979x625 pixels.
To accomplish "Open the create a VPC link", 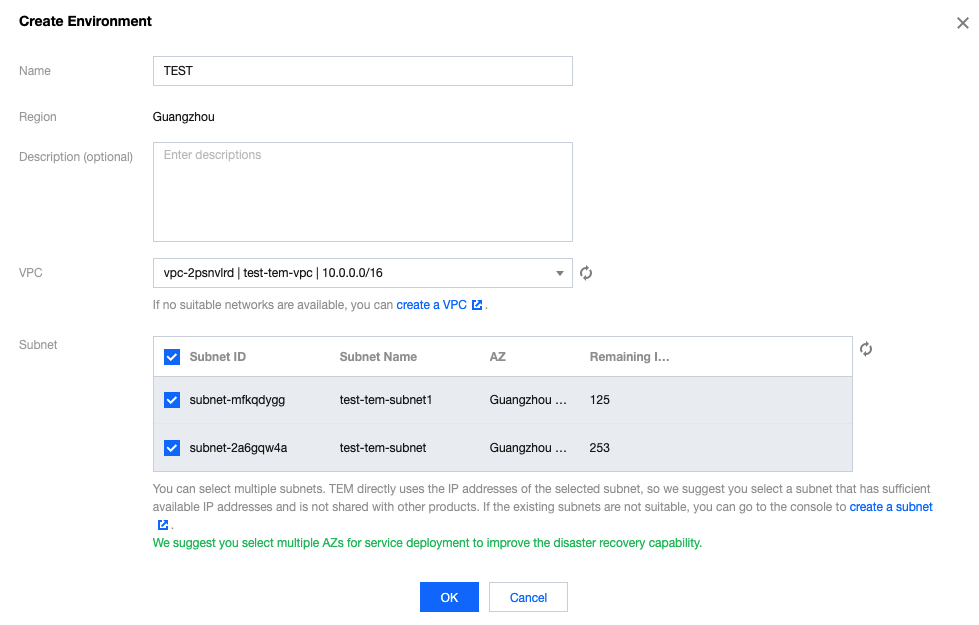I will point(432,305).
